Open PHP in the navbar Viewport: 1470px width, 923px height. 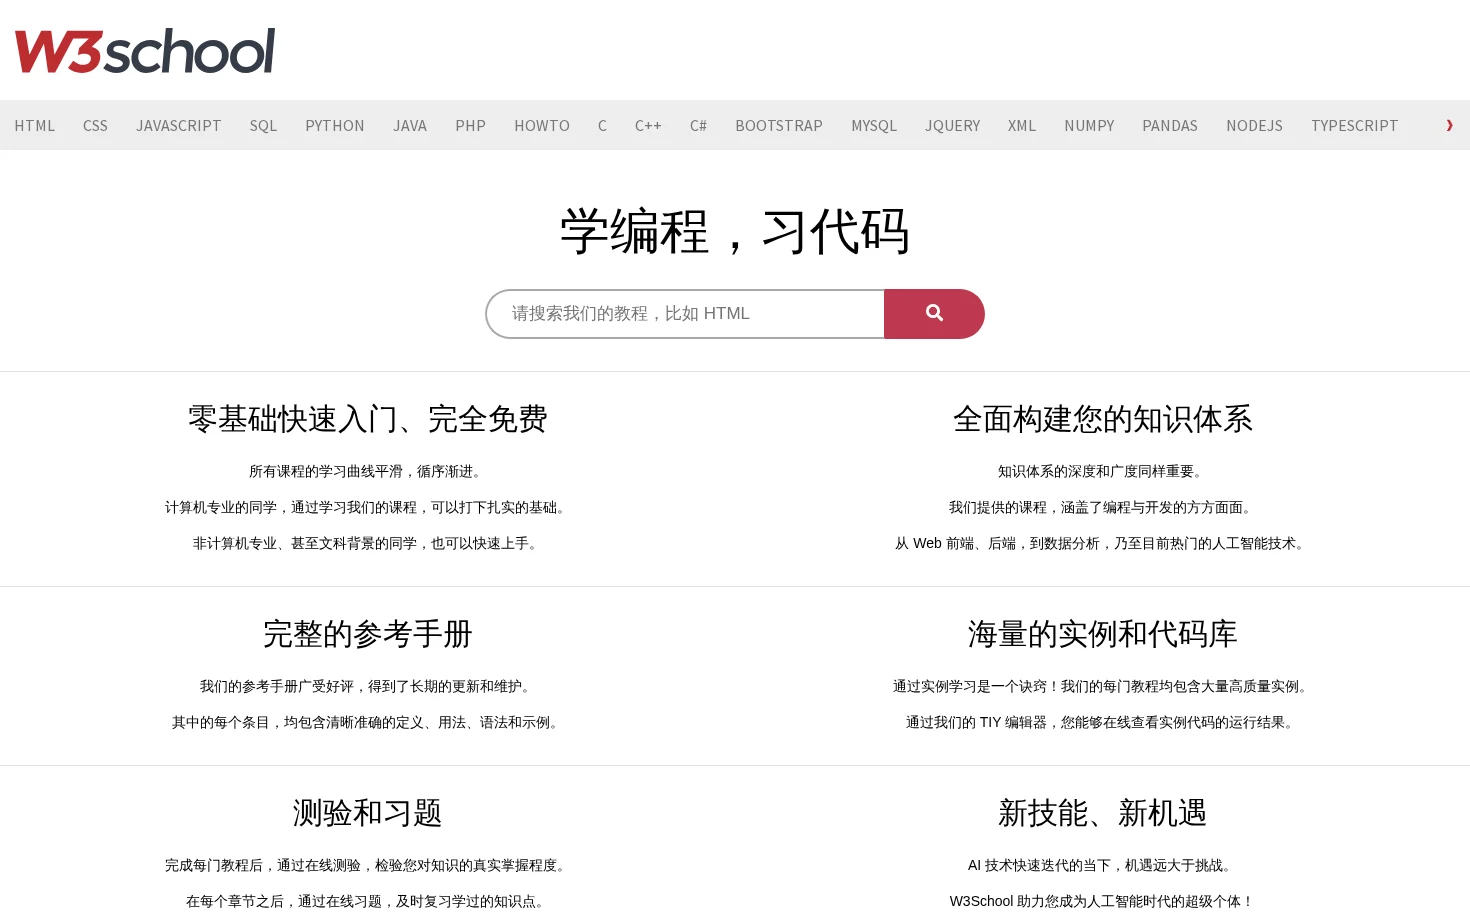(x=470, y=126)
